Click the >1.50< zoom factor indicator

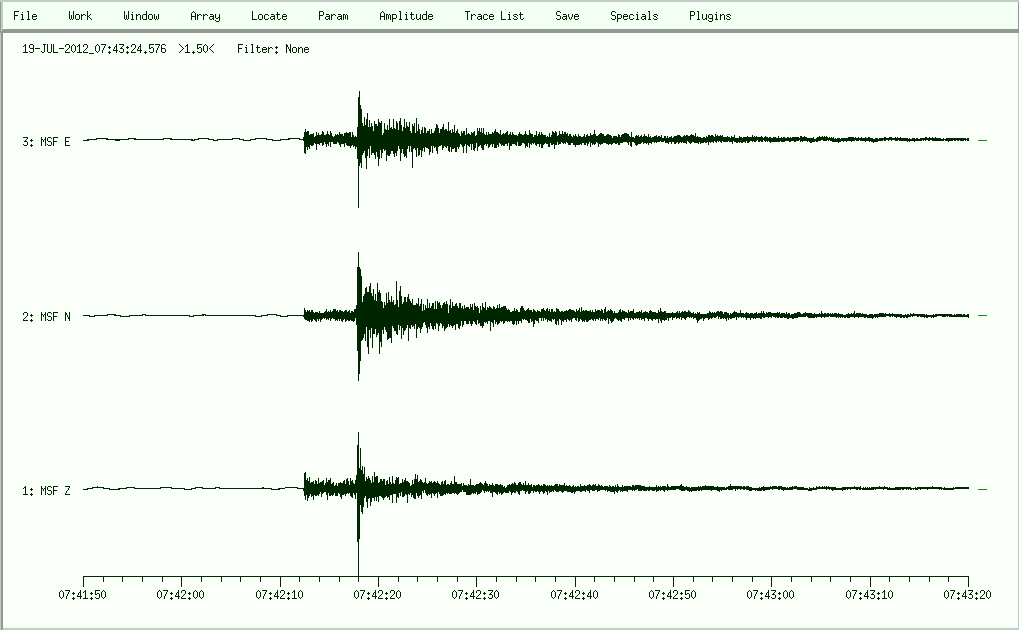point(196,49)
